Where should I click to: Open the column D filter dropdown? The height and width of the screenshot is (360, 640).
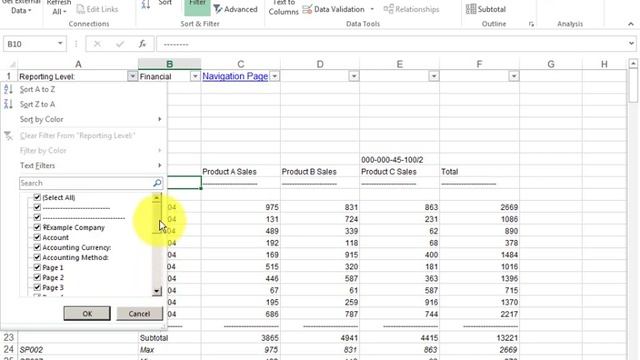(354, 76)
